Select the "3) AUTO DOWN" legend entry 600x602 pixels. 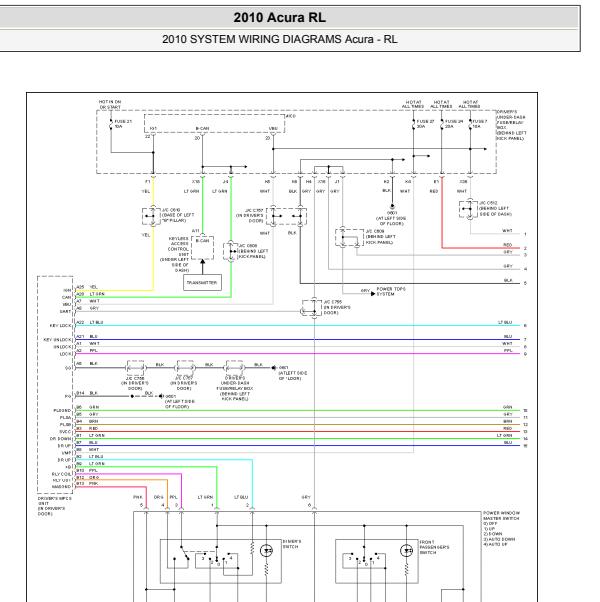pos(499,539)
